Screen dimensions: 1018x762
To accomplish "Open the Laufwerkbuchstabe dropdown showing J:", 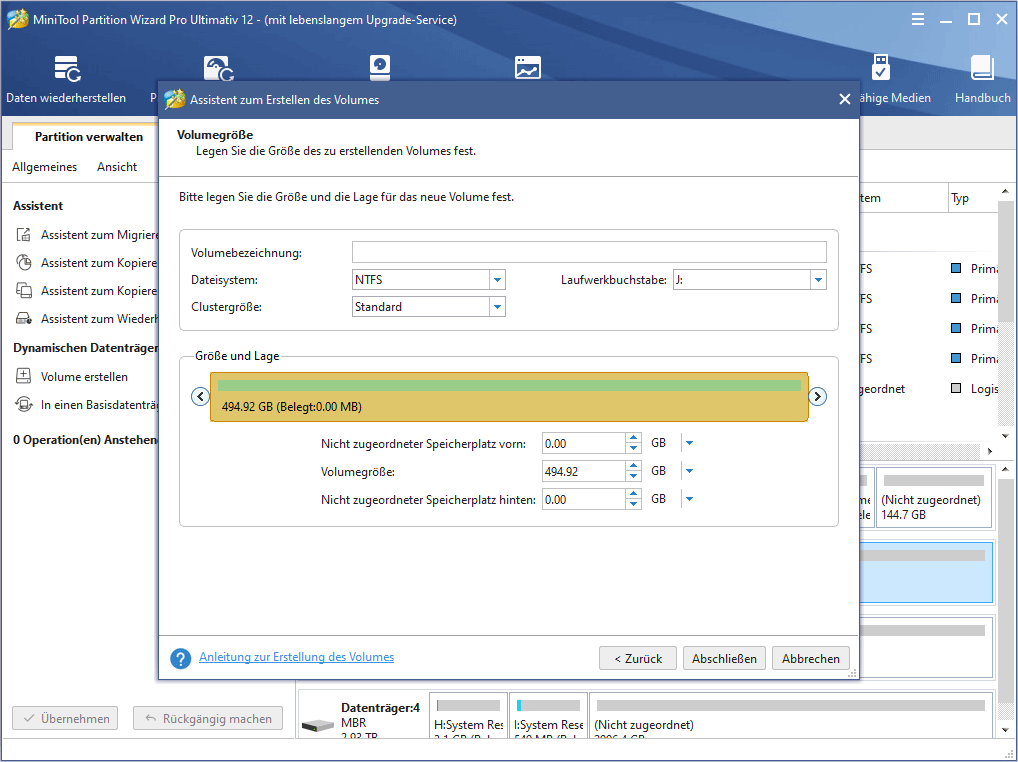I will [818, 279].
